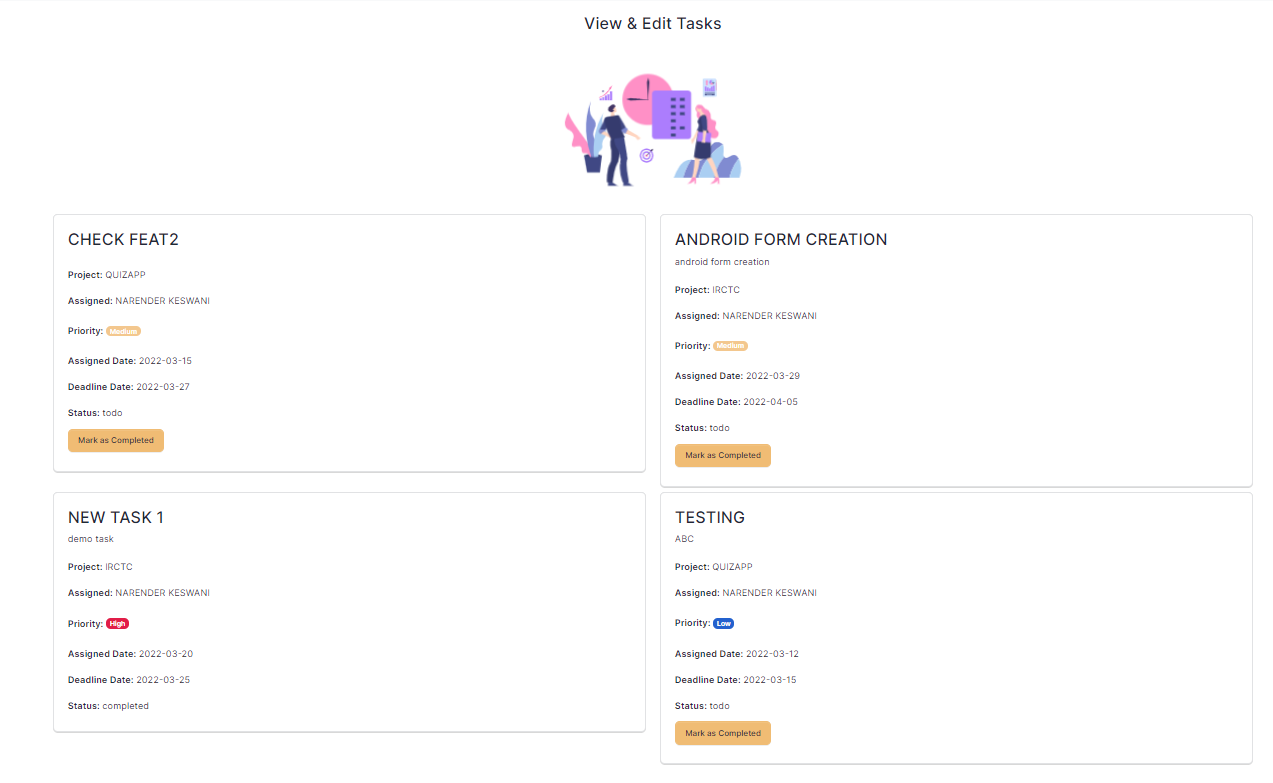This screenshot has height=783, width=1273.
Task: Click the demo task description text
Action: 91,539
